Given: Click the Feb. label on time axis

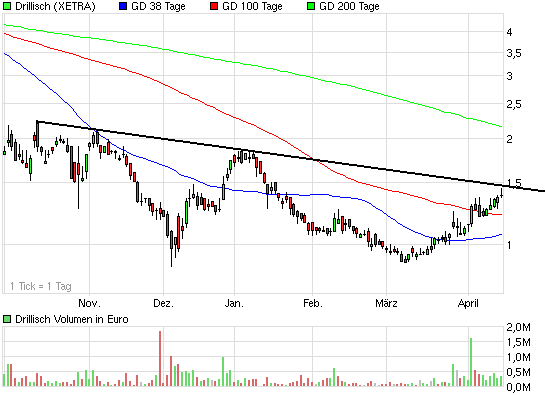Looking at the screenshot, I should pos(313,303).
